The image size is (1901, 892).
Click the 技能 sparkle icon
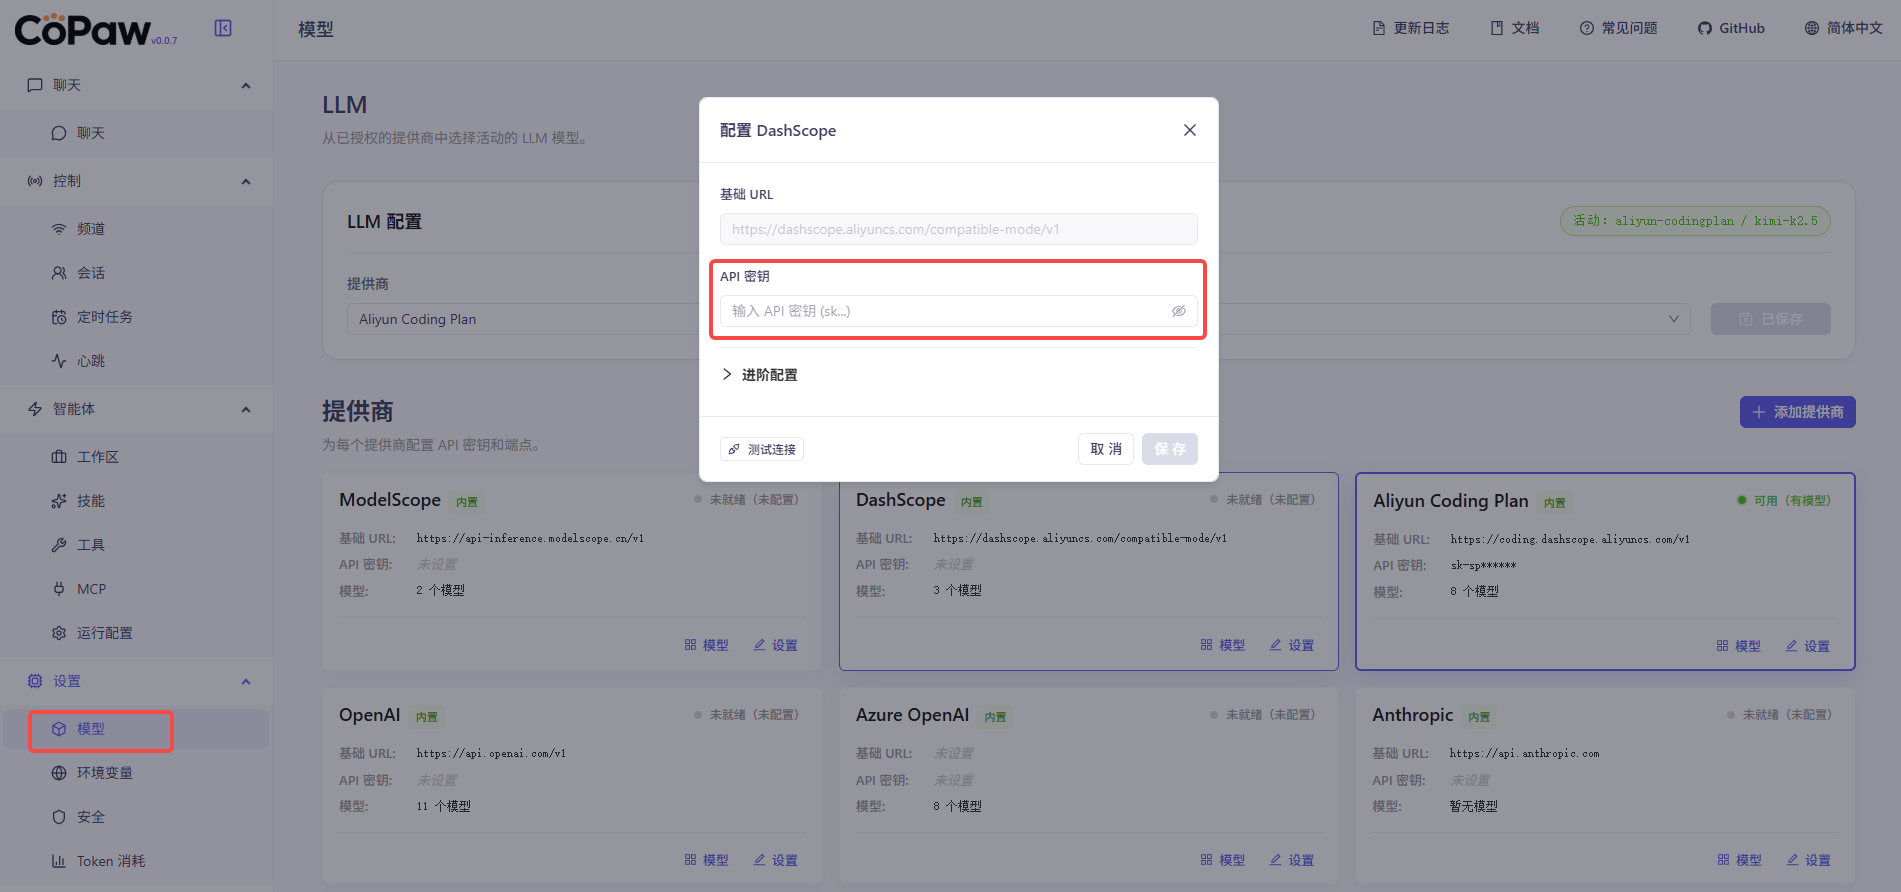59,501
